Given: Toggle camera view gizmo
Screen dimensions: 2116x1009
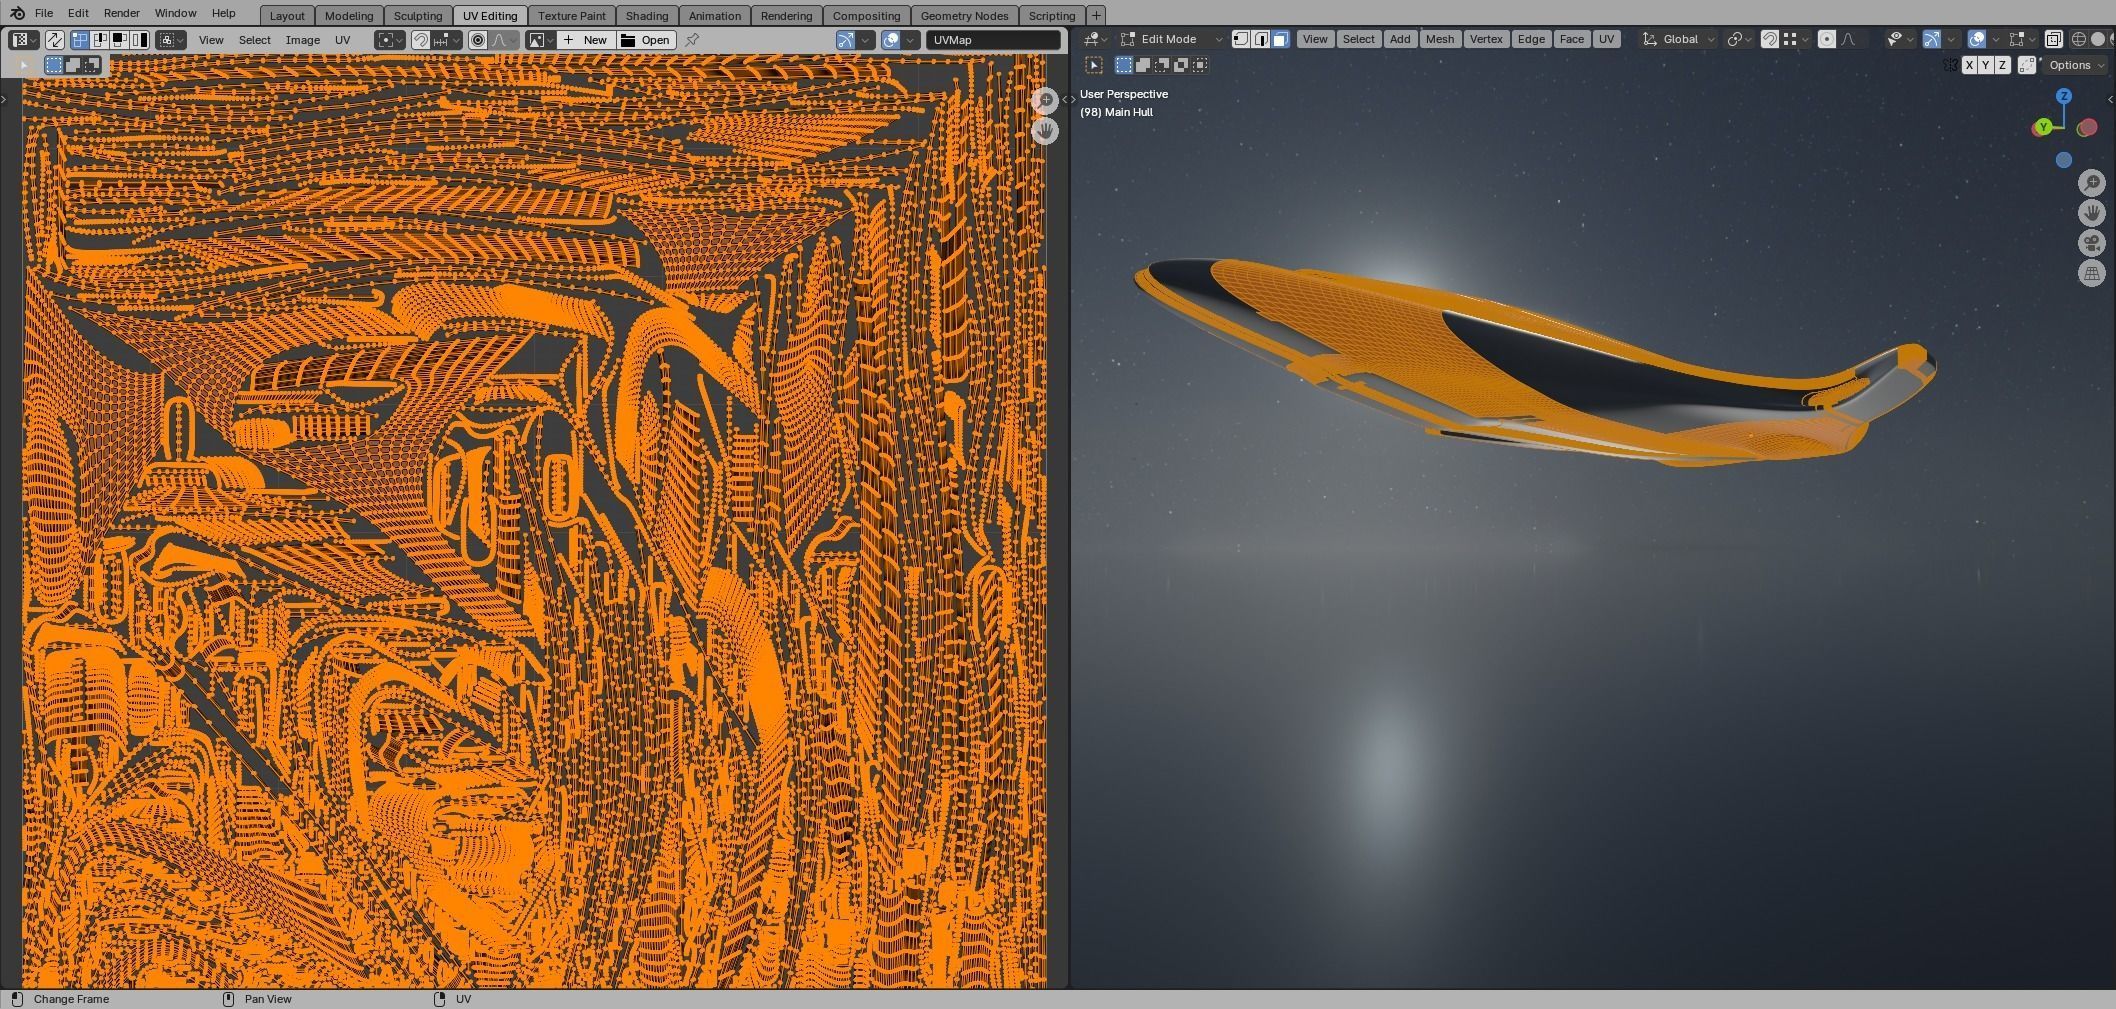Looking at the screenshot, I should [x=2092, y=243].
